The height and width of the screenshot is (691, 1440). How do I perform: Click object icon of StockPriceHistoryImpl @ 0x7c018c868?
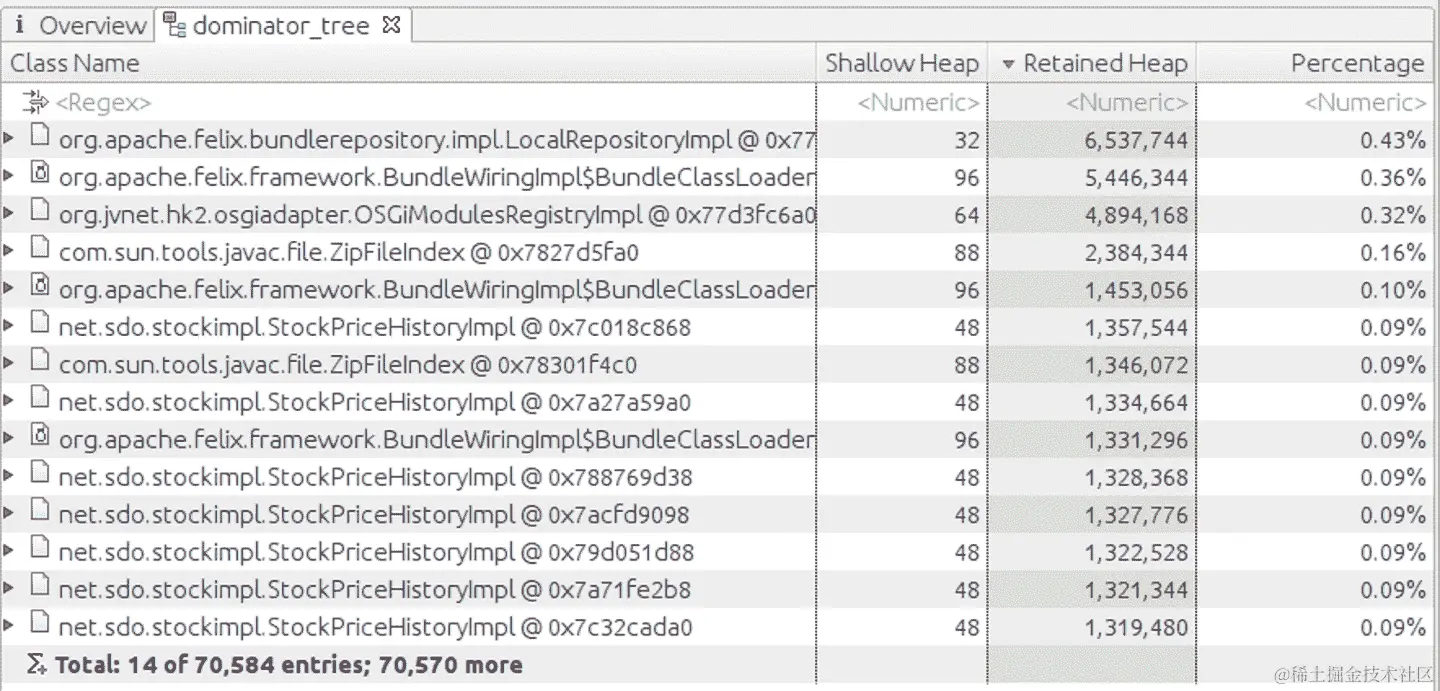click(40, 323)
